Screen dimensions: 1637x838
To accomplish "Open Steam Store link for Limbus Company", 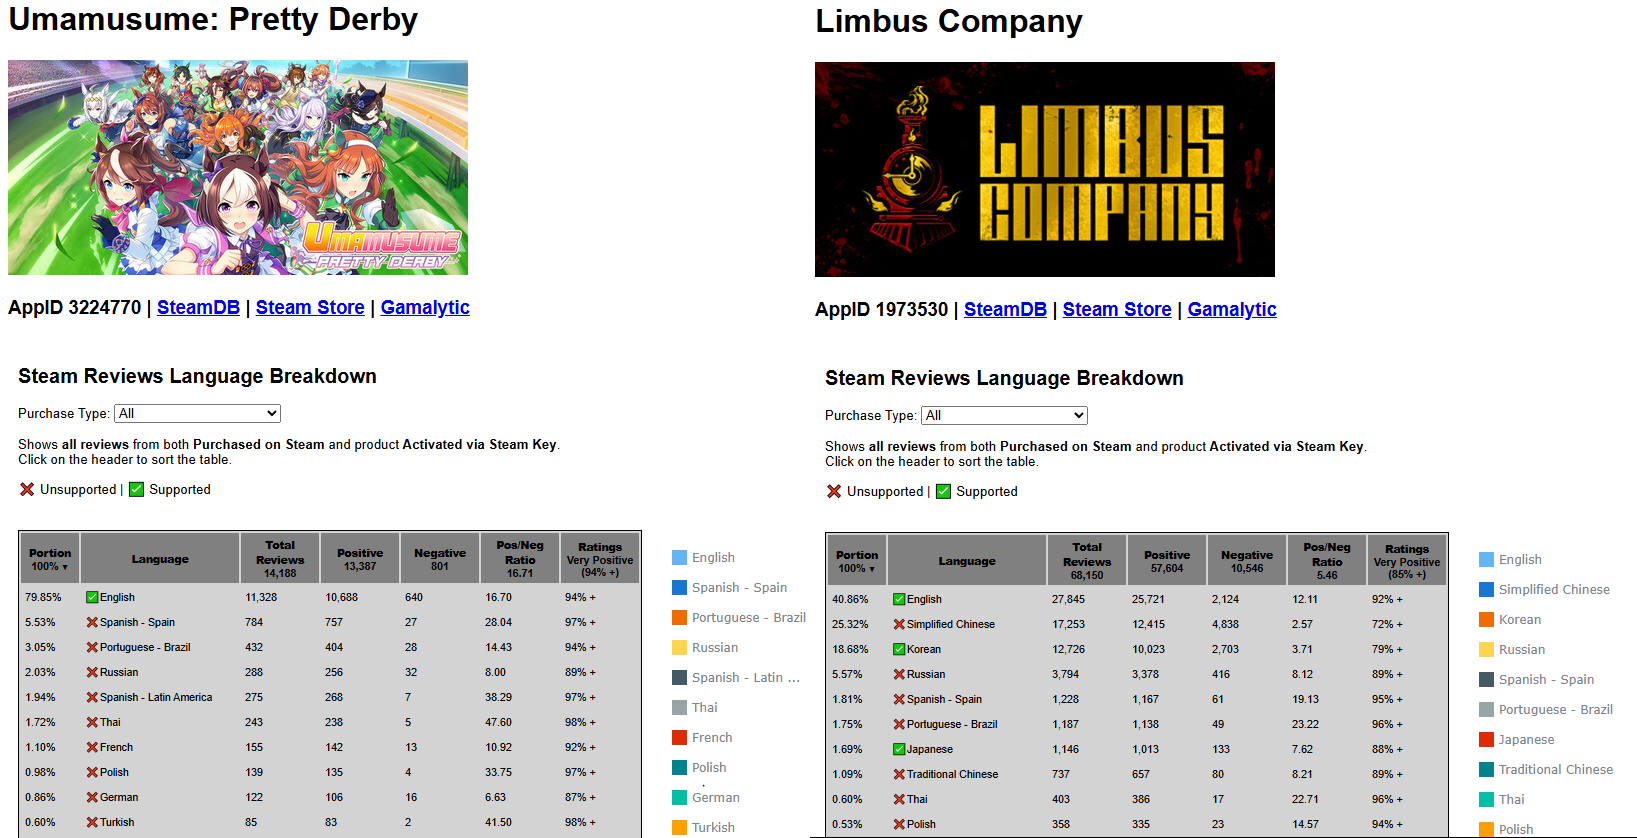I will tap(1117, 310).
